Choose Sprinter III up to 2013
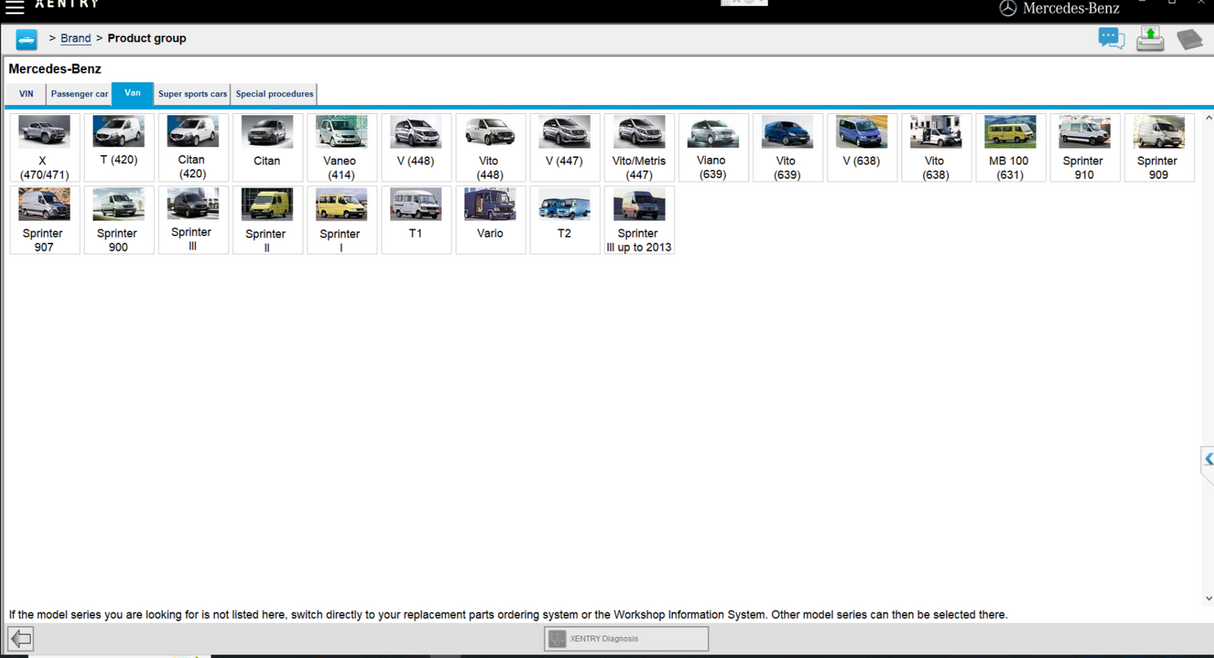This screenshot has height=658, width=1214. pos(639,220)
